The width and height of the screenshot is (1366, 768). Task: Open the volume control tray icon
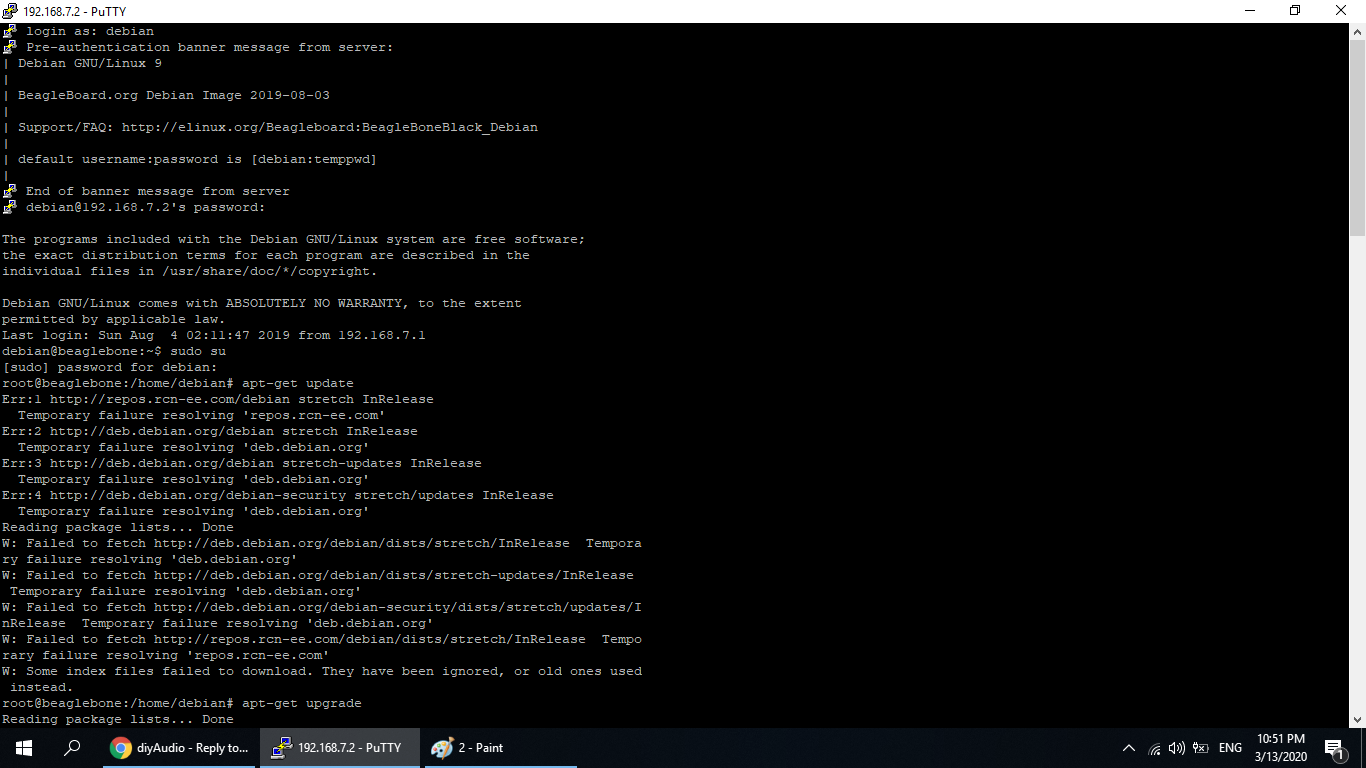click(1177, 748)
